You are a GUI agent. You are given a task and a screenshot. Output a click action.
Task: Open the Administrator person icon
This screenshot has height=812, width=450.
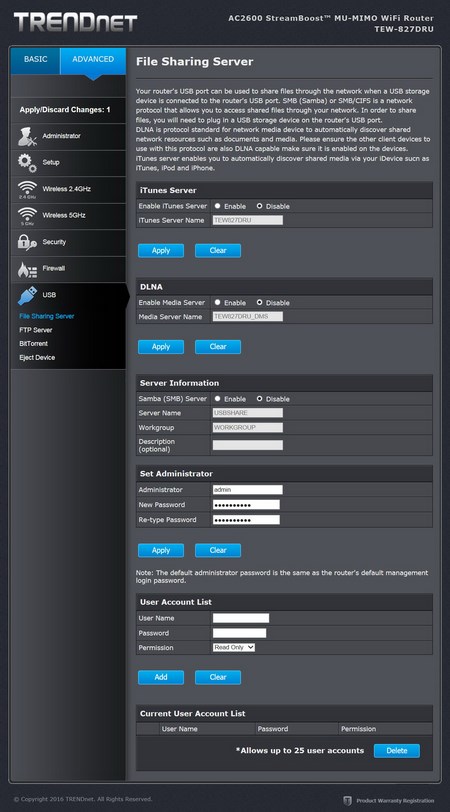(27, 137)
